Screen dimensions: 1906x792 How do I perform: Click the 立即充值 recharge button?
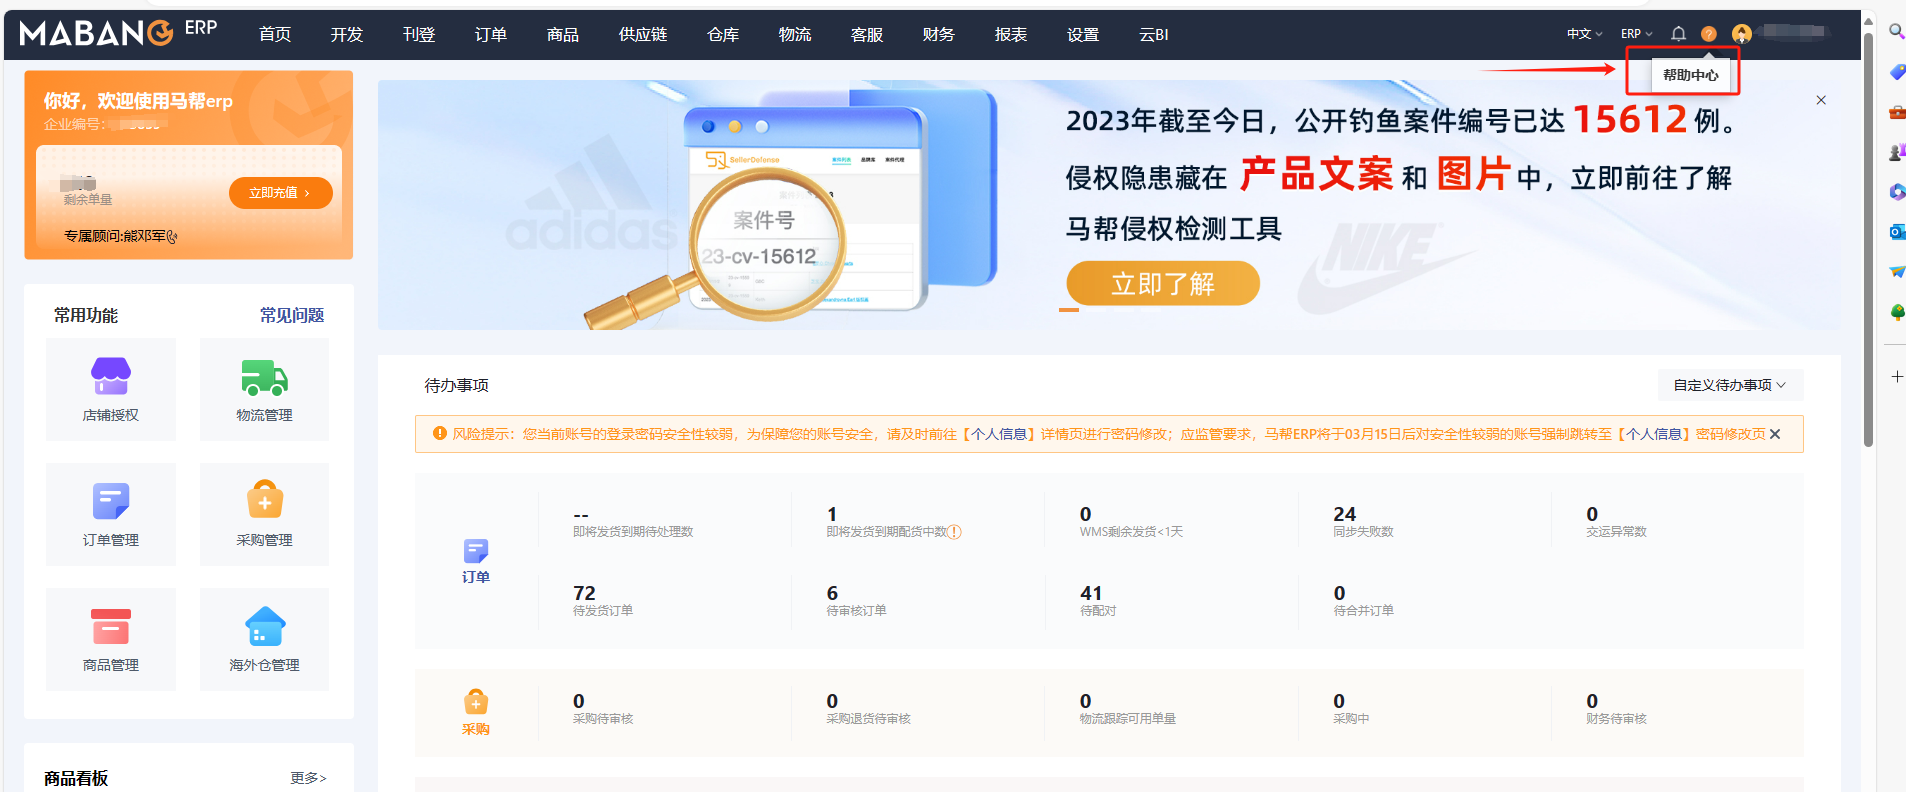tap(281, 193)
